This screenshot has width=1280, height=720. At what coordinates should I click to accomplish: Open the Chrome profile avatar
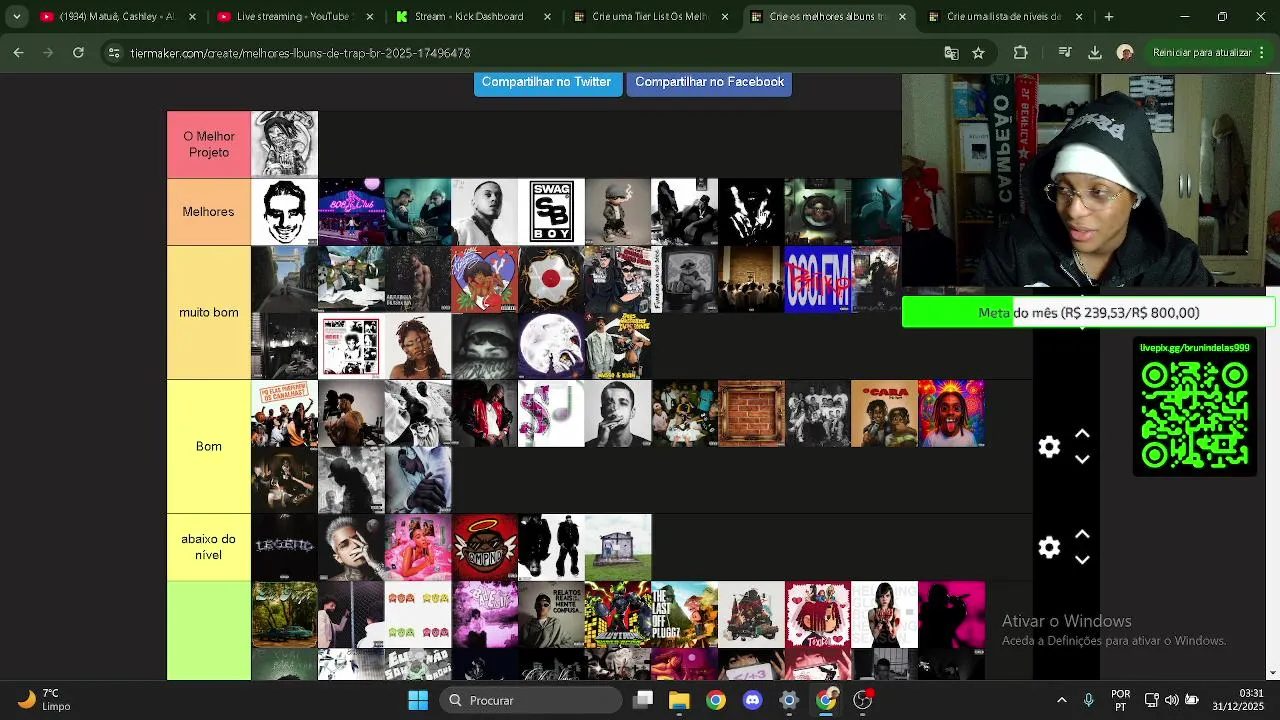tap(1125, 53)
